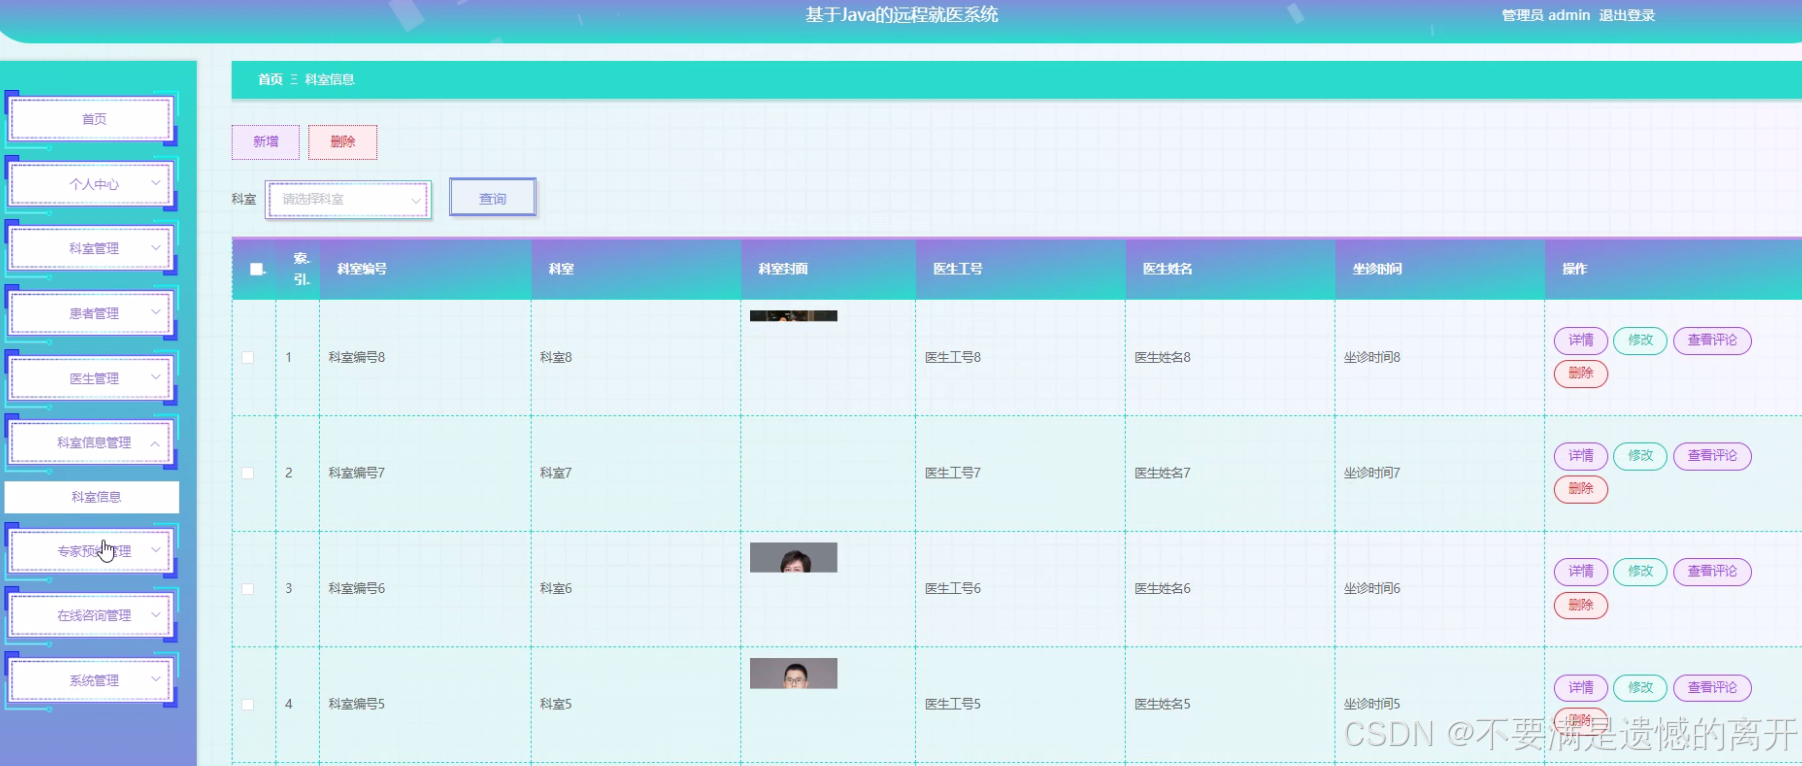The width and height of the screenshot is (1802, 766).
Task: Click 删除 for 科室编号7 row
Action: coord(1581,489)
